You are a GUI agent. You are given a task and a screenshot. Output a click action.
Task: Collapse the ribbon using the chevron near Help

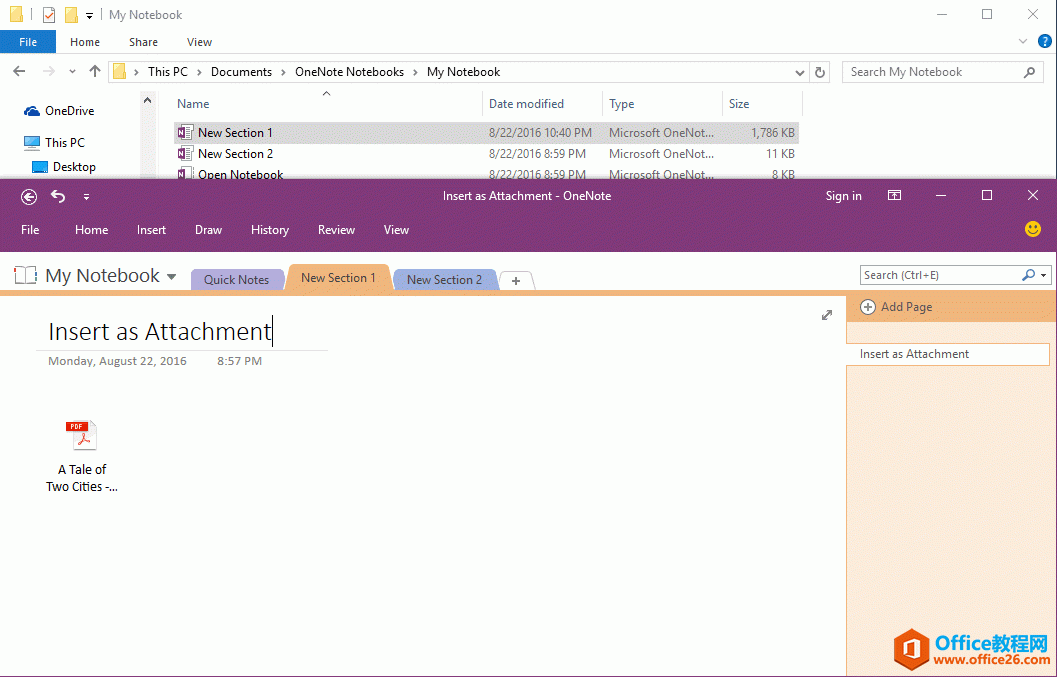(x=1022, y=41)
